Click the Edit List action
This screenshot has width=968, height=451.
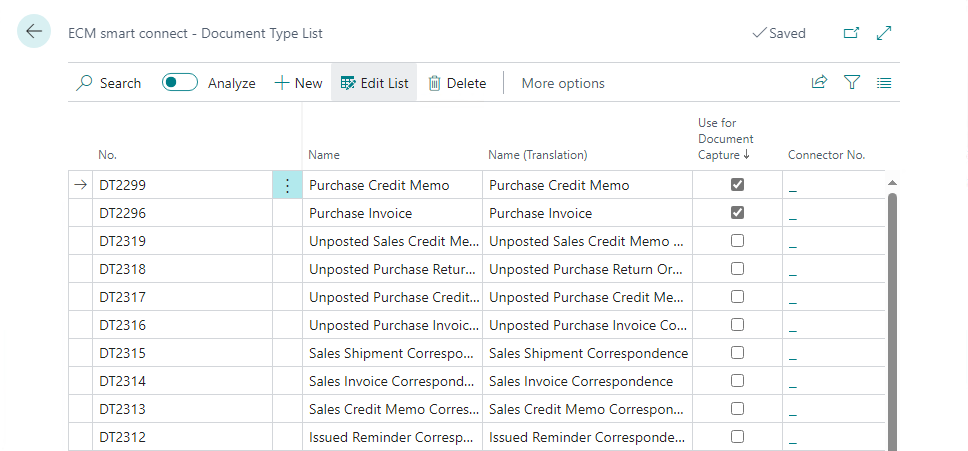coord(375,83)
